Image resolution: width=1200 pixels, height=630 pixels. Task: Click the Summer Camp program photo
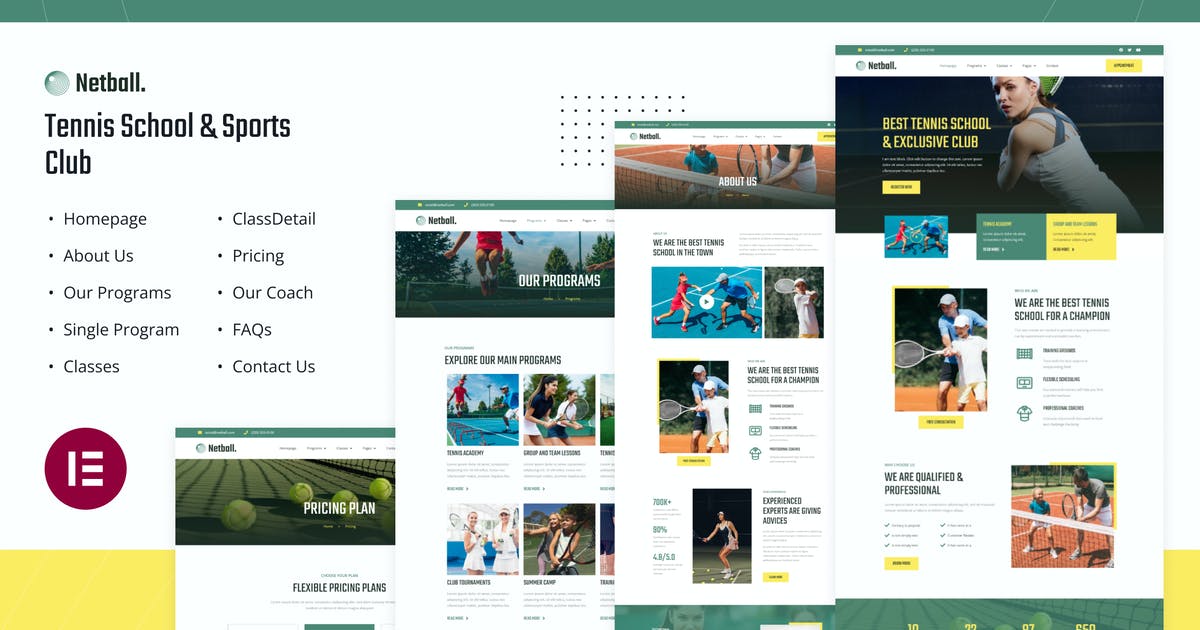(560, 539)
